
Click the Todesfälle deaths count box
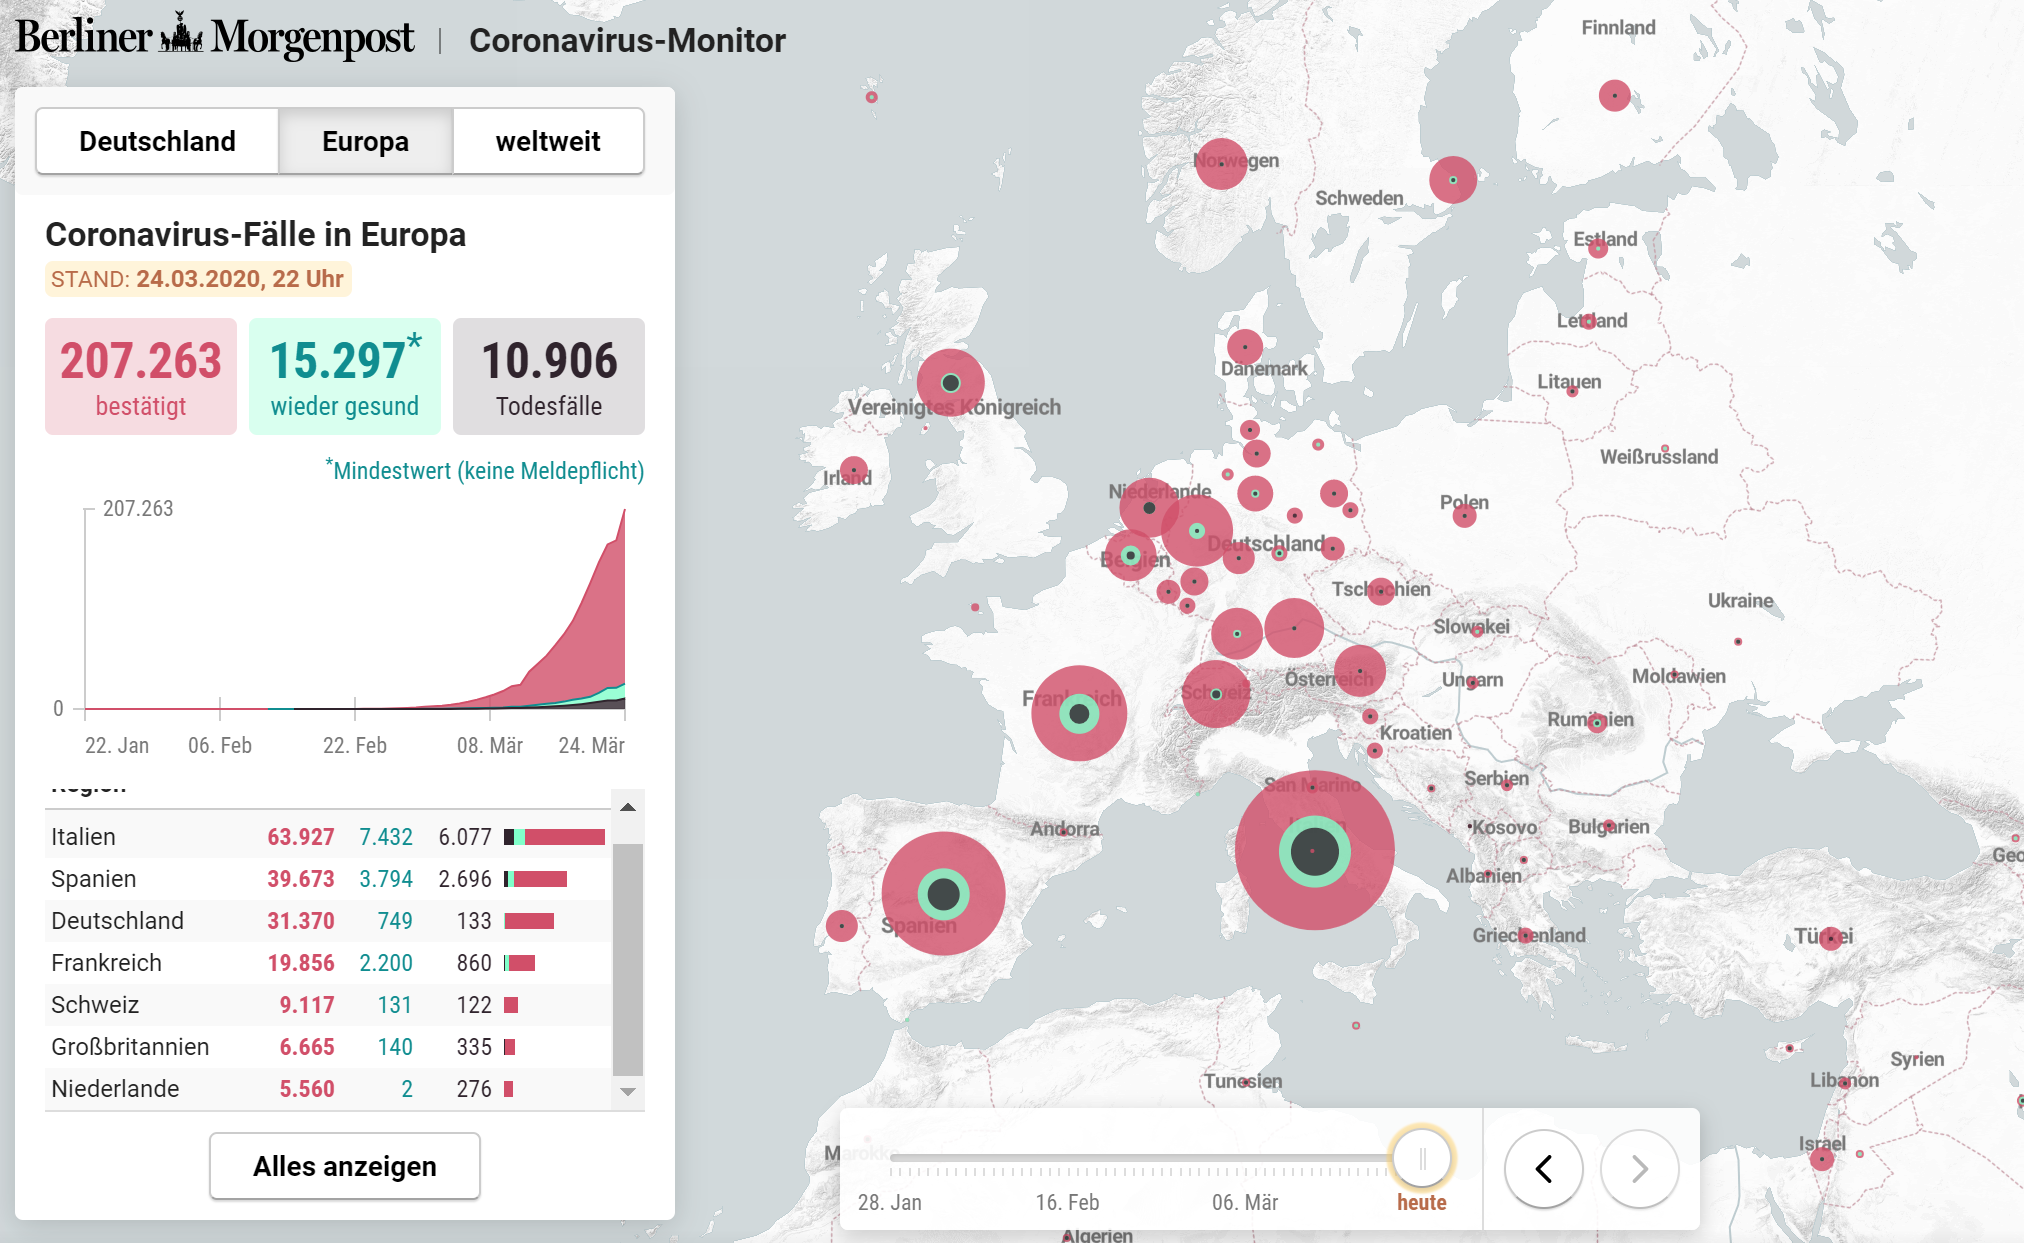(548, 377)
